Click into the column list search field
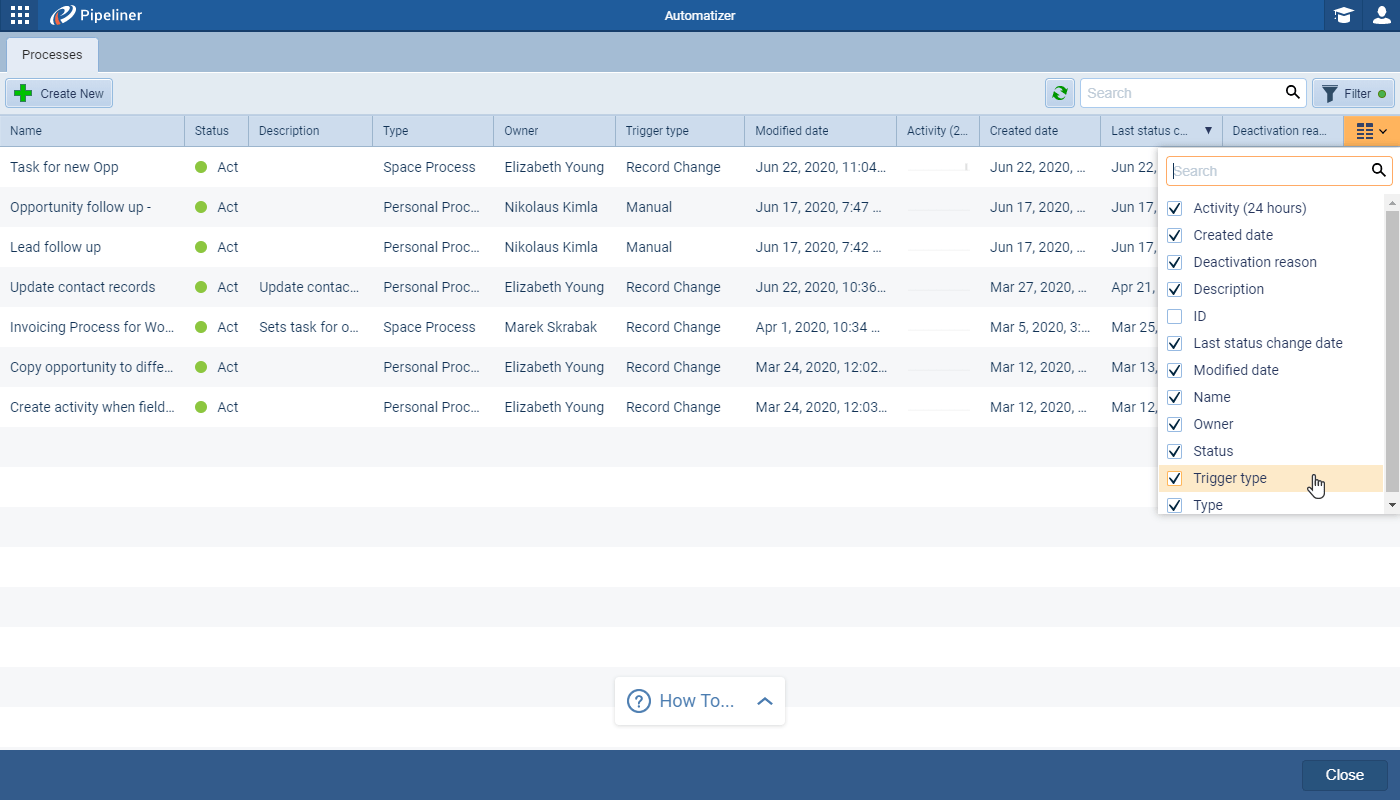This screenshot has width=1400, height=800. [1268, 171]
